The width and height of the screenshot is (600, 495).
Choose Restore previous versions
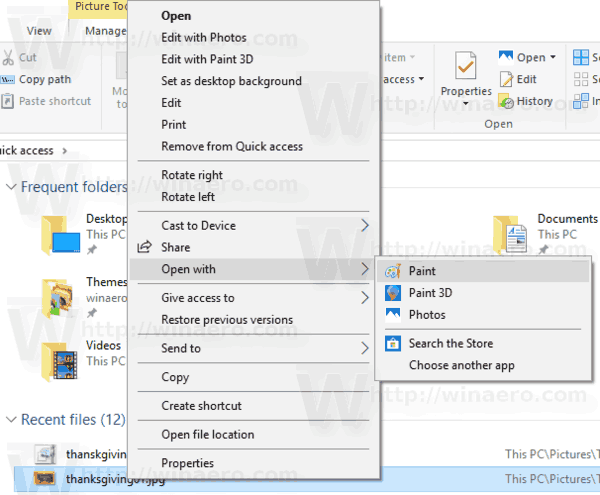click(253, 320)
